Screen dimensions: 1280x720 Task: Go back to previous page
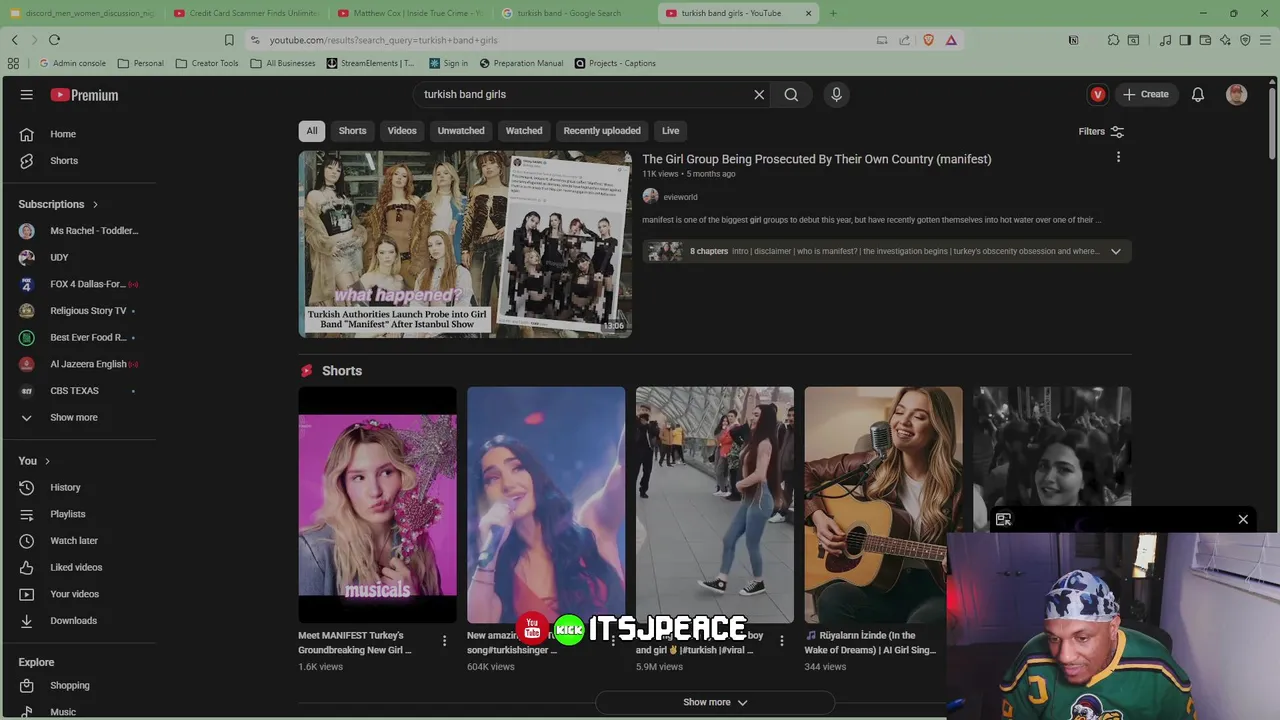pos(14,40)
